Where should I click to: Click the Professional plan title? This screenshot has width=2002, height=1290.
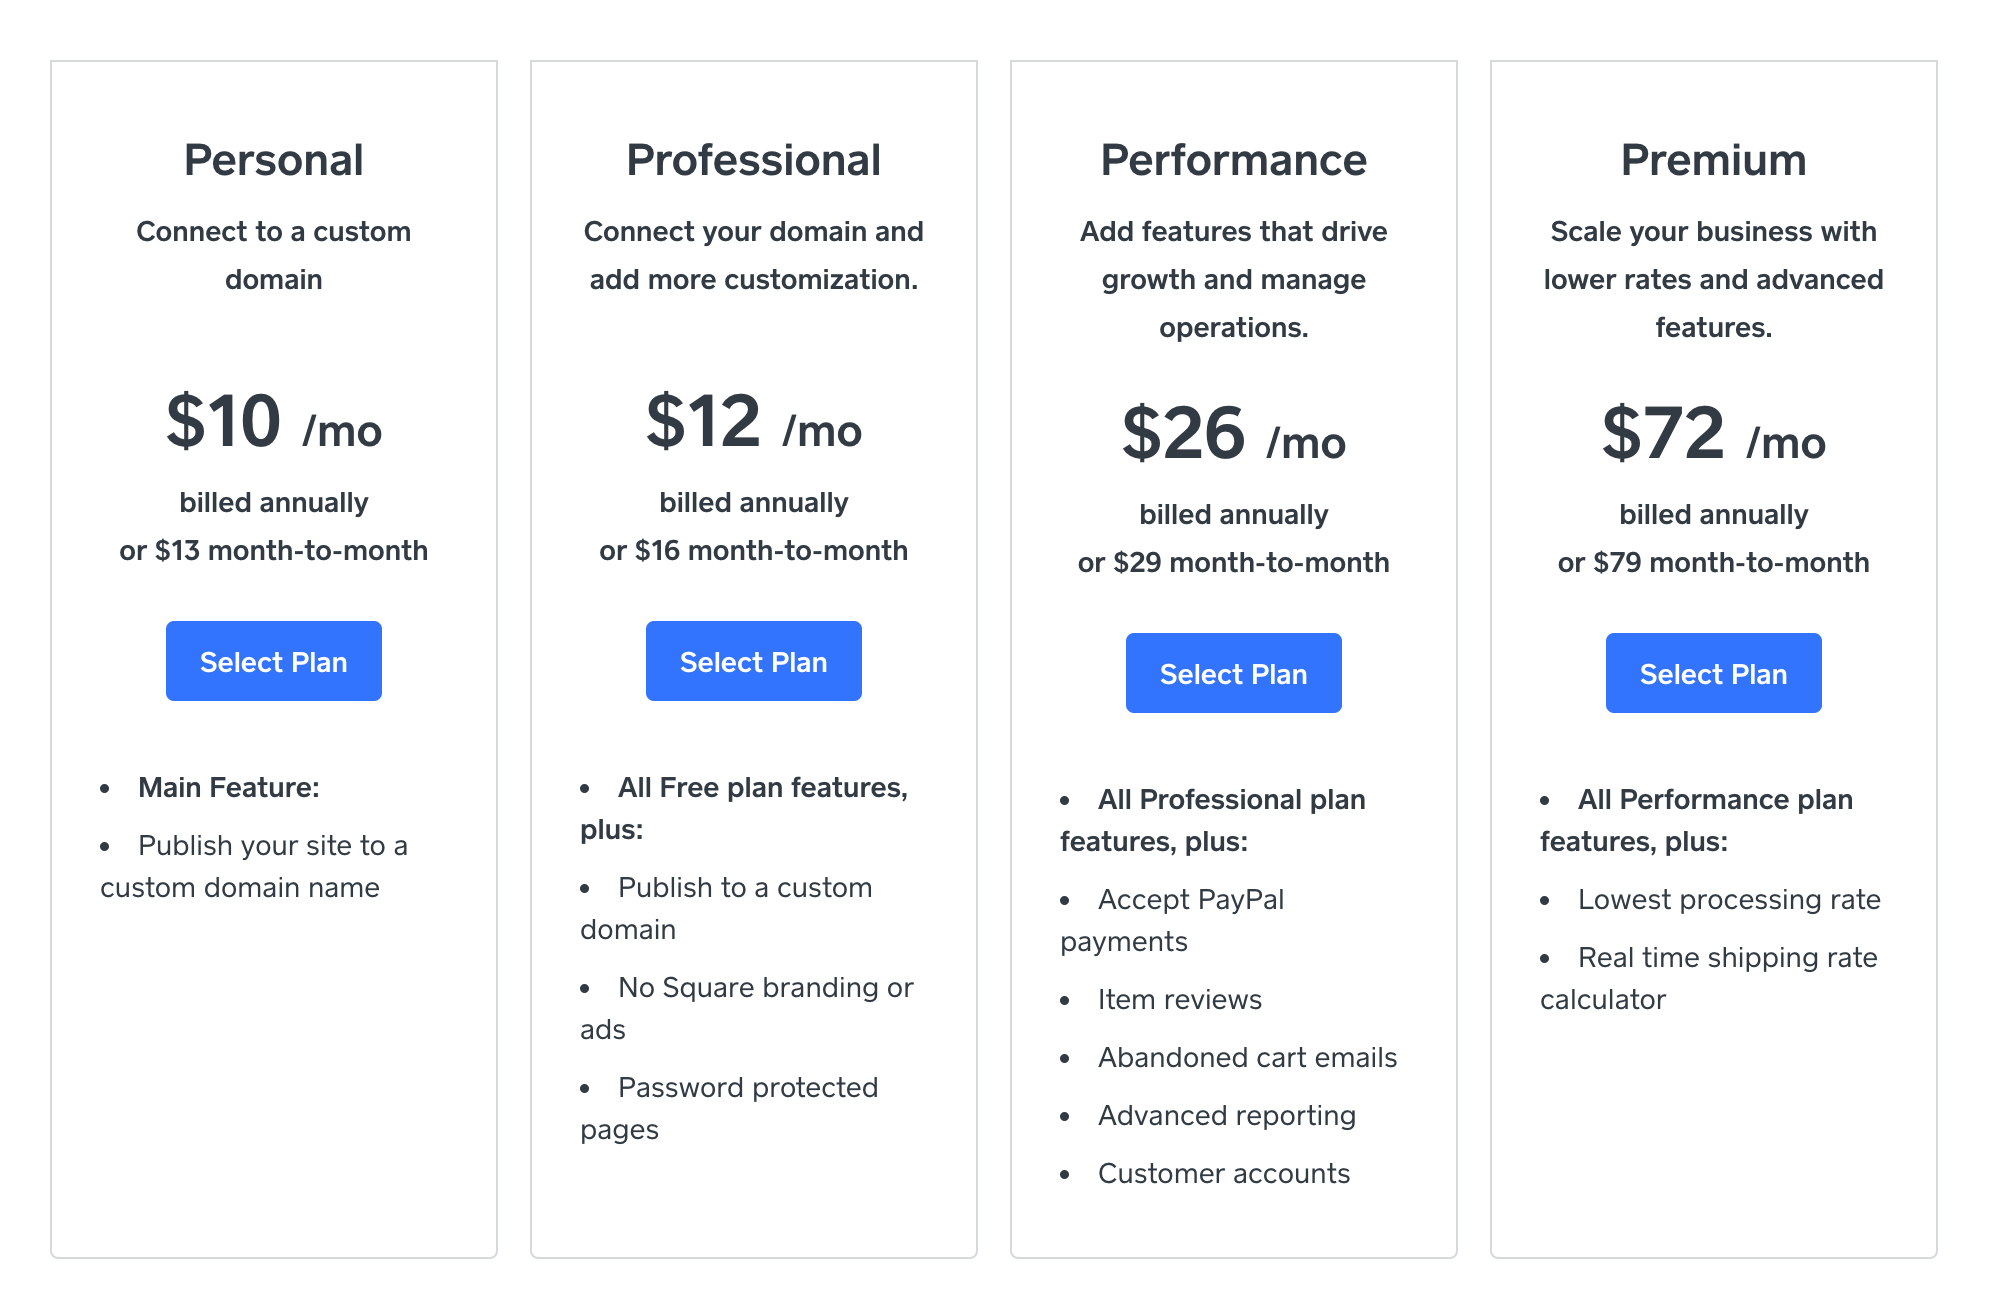click(x=753, y=160)
